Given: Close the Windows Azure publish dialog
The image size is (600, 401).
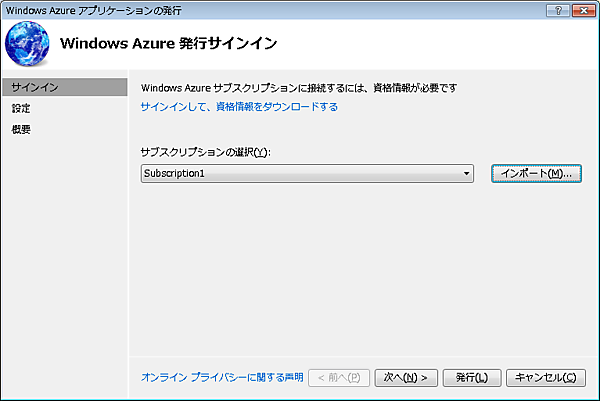Looking at the screenshot, I should pos(584,10).
